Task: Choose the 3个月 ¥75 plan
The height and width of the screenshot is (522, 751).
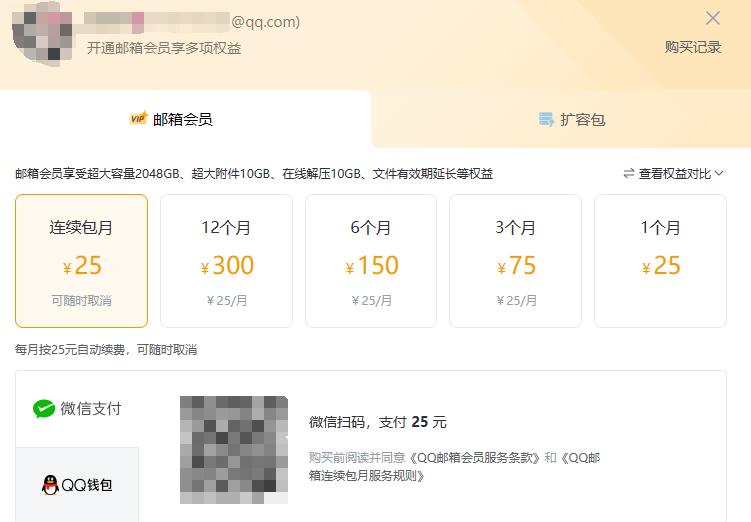Action: click(x=515, y=261)
